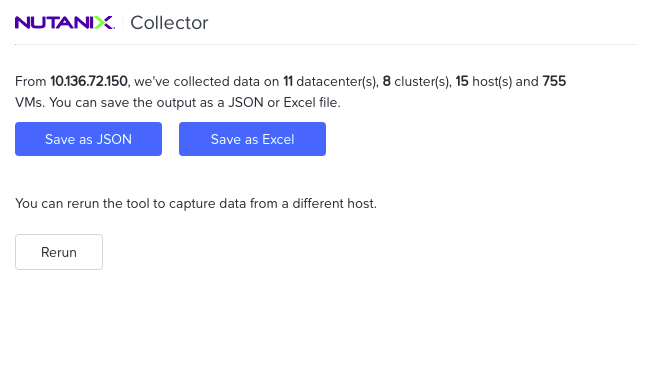Click the word datacenter(s)
Viewport: 657px width, 368px height.
pos(338,81)
